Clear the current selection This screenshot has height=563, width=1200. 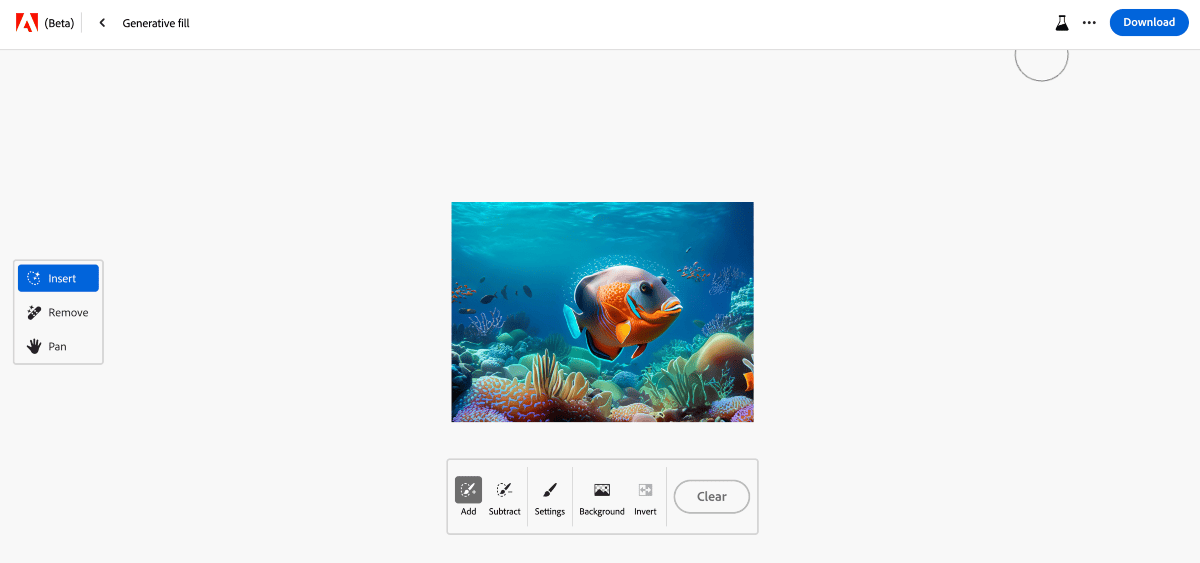point(711,496)
